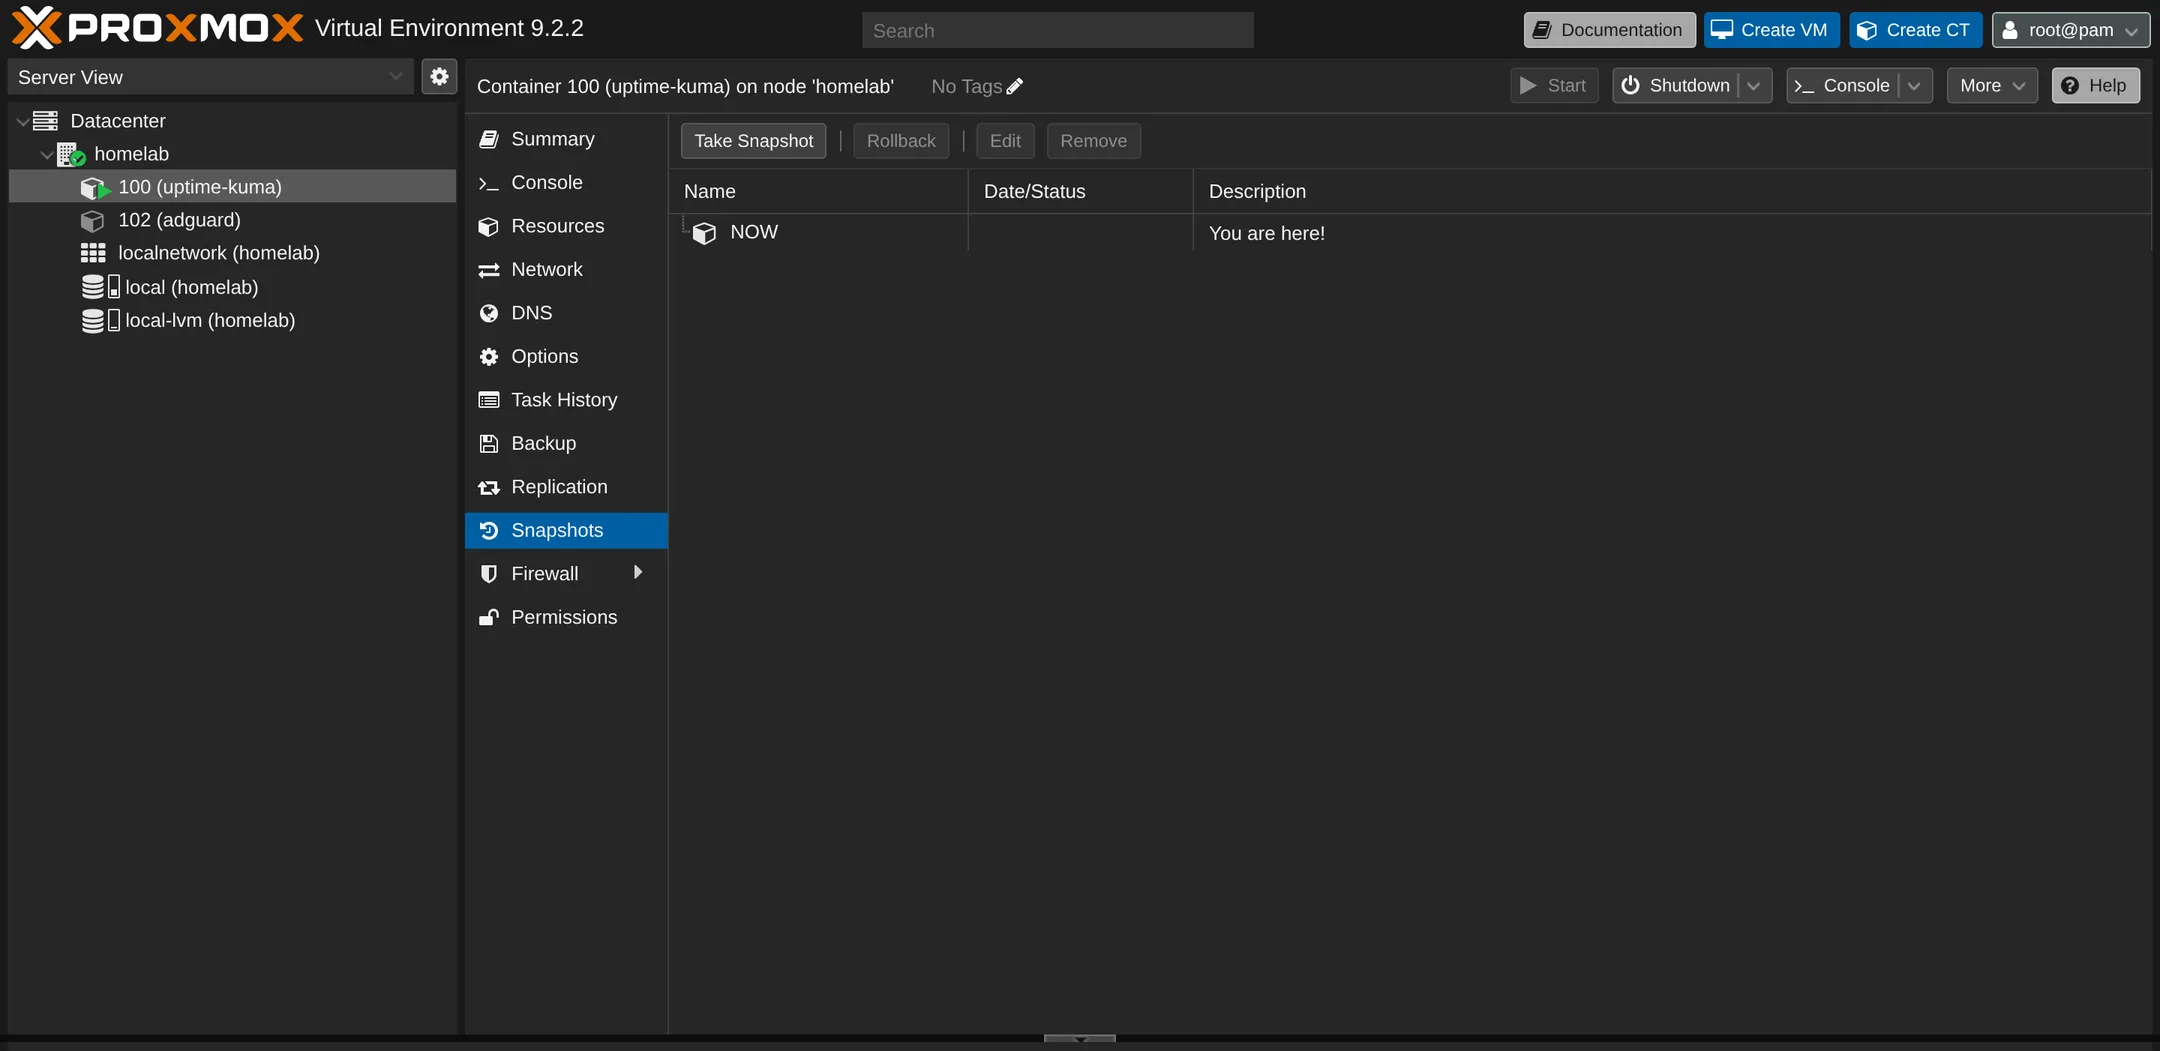Open the root@pam user menu
The image size is (2160, 1051).
pos(2070,30)
